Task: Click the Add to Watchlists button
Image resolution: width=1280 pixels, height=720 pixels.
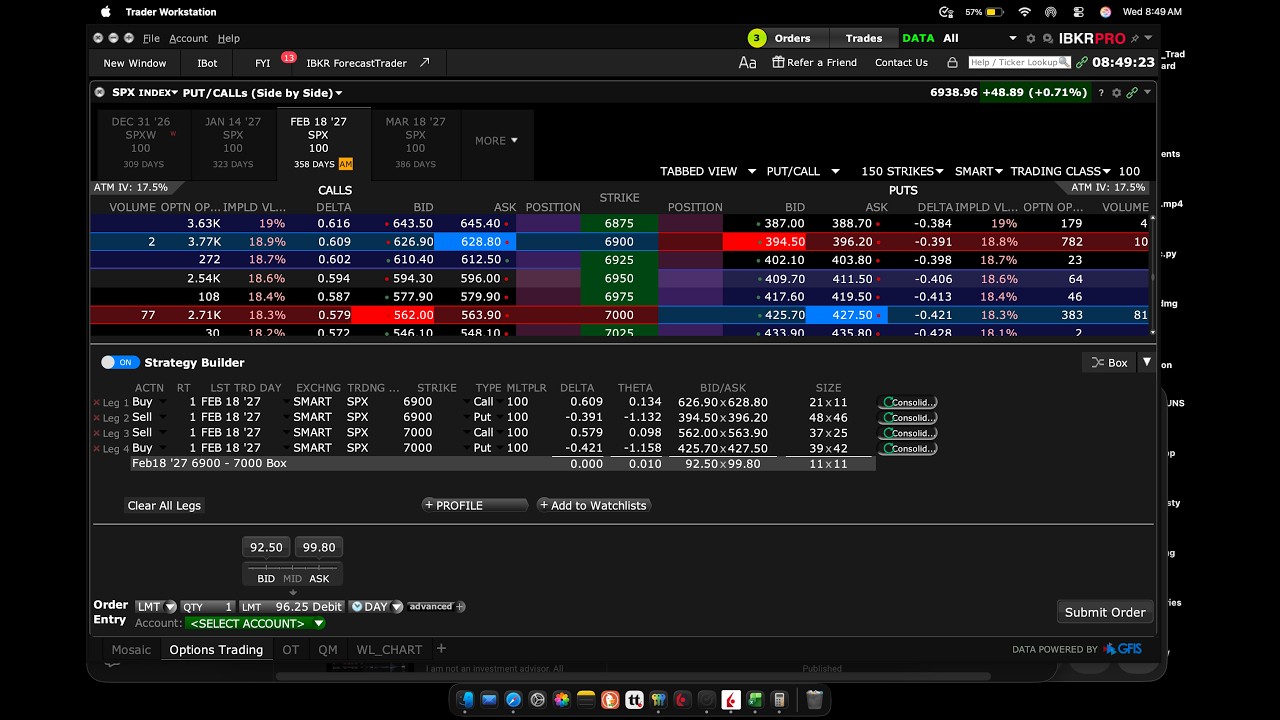Action: point(593,505)
